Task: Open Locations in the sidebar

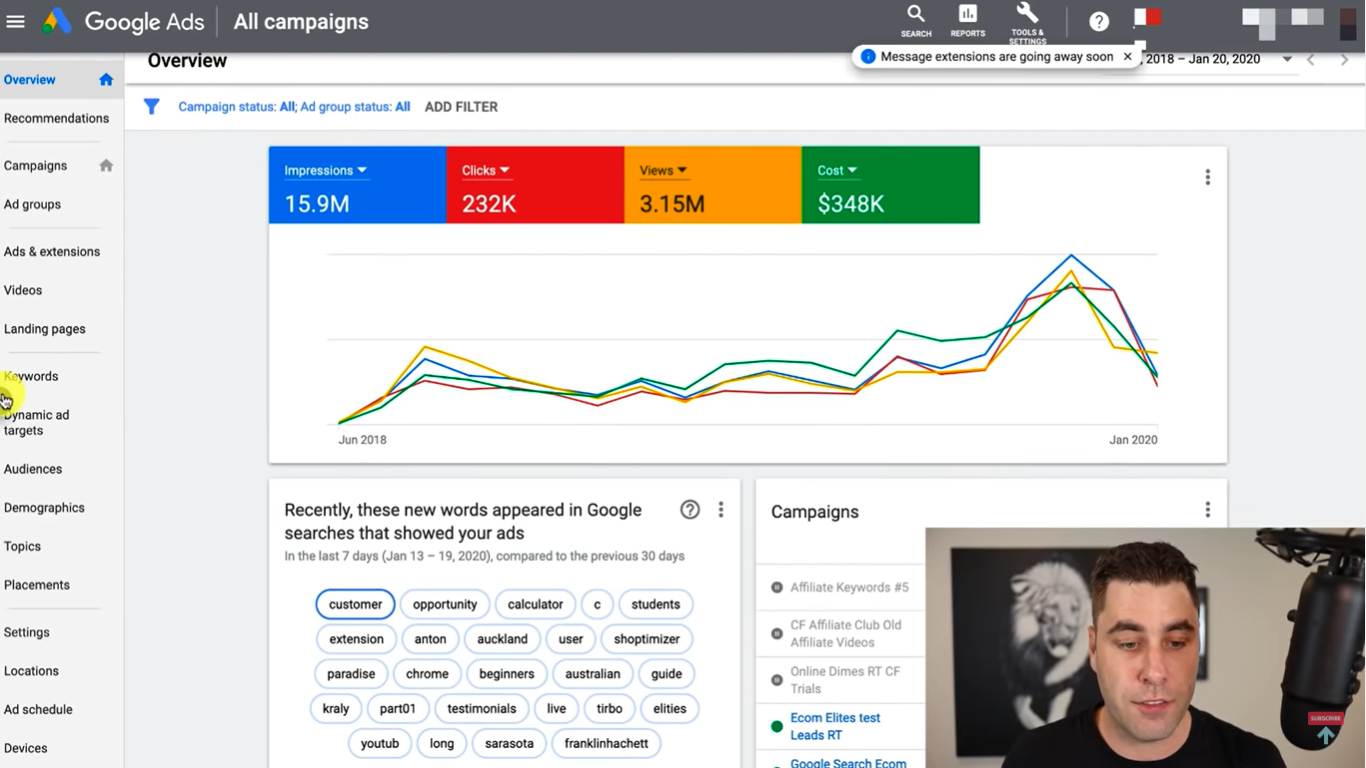Action: [x=31, y=671]
